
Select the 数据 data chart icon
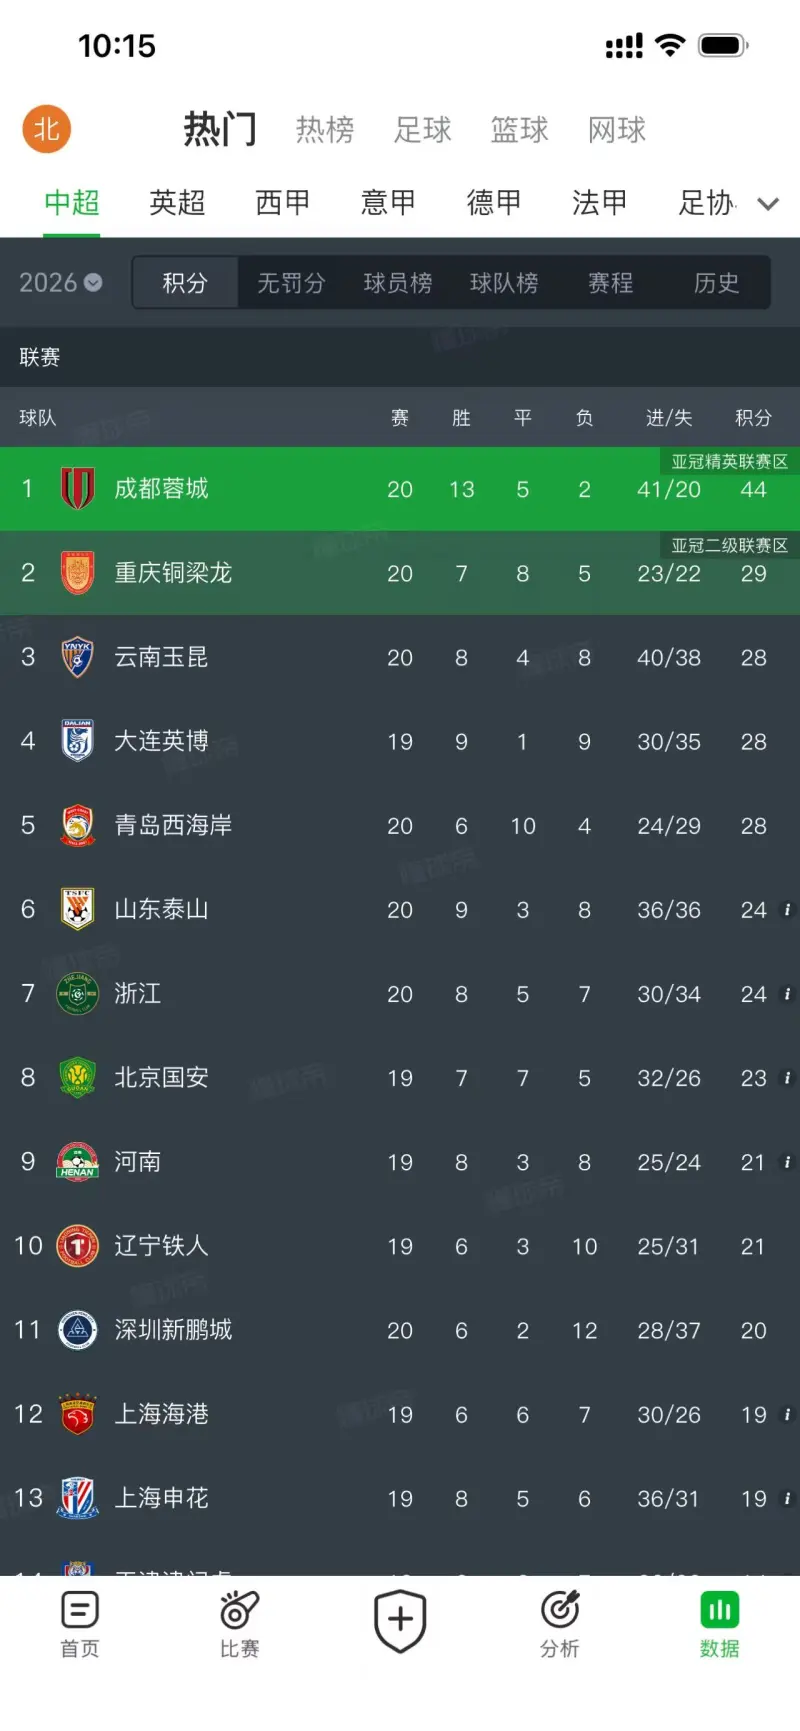click(719, 1610)
